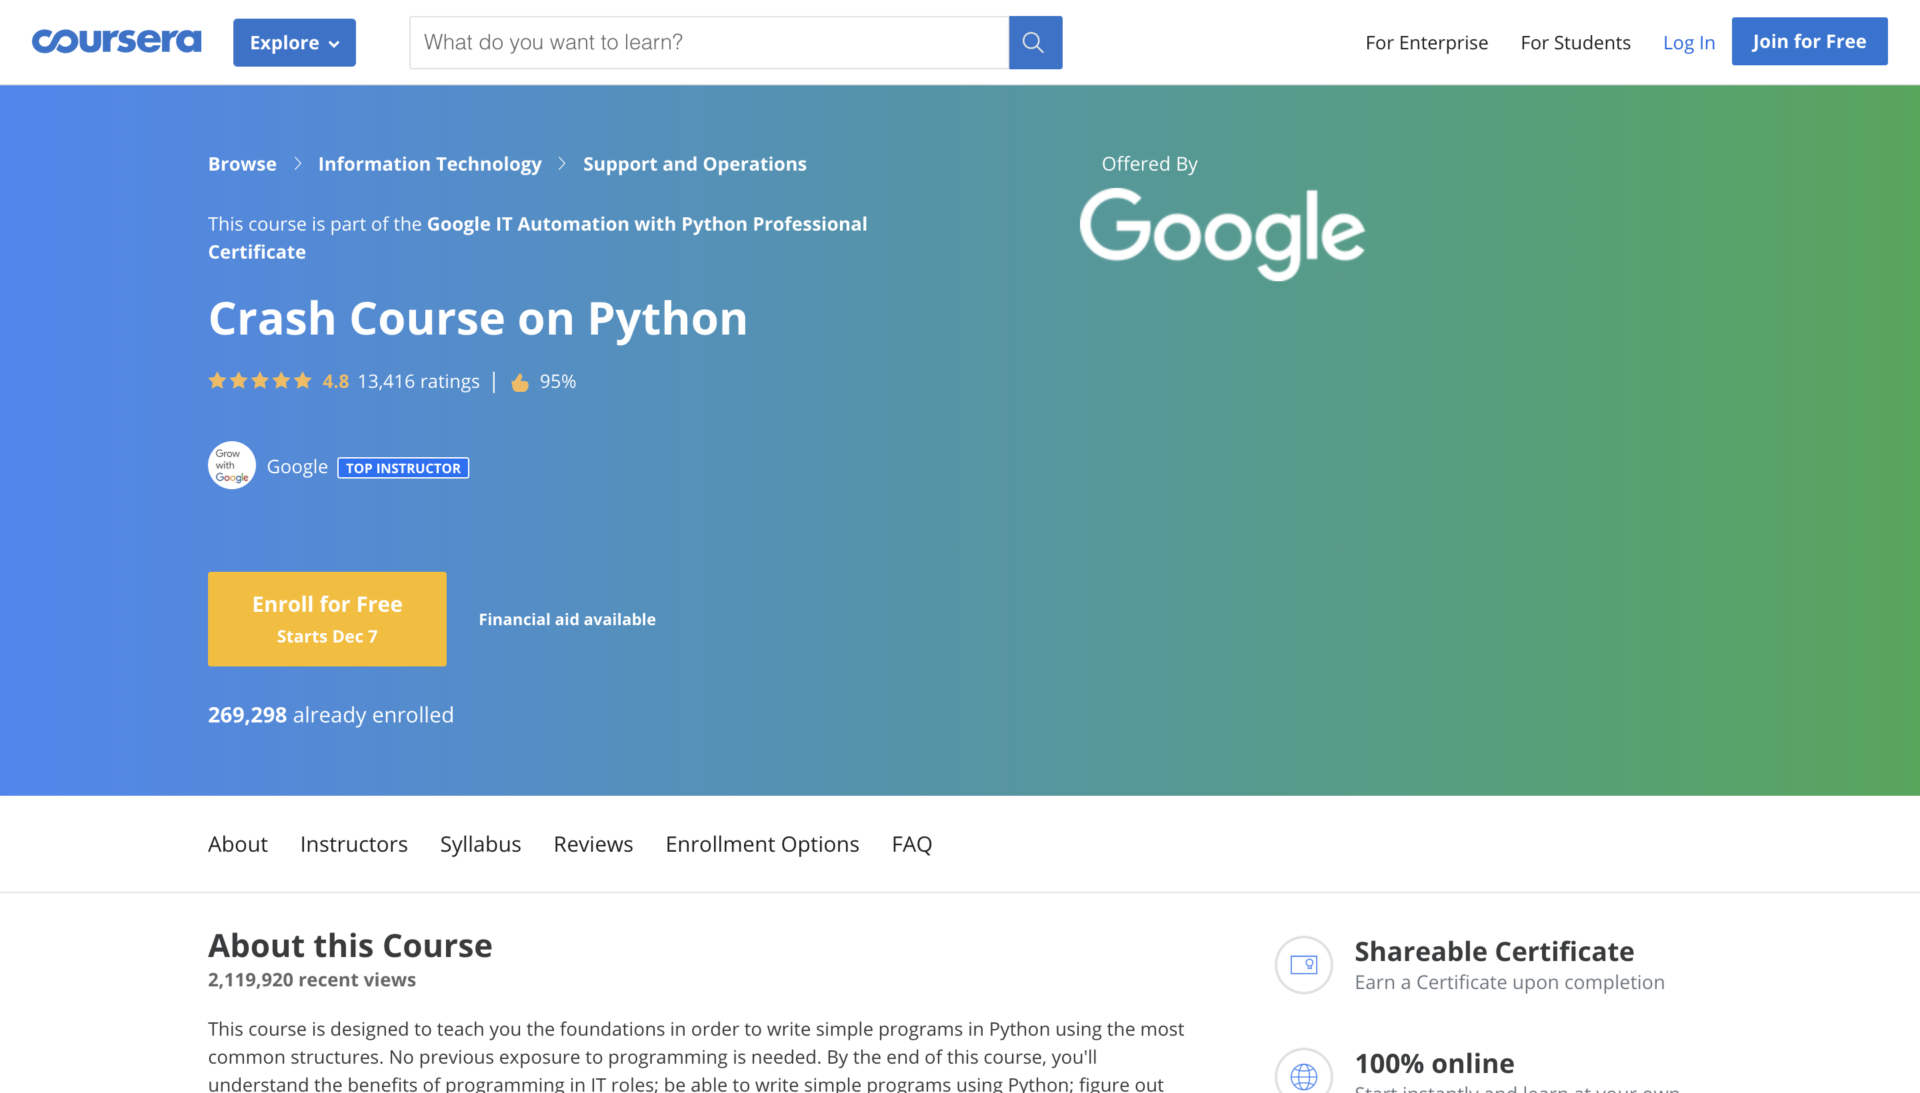1920x1093 pixels.
Task: Click the chevron after Browse breadcrumb
Action: pyautogui.click(x=296, y=164)
